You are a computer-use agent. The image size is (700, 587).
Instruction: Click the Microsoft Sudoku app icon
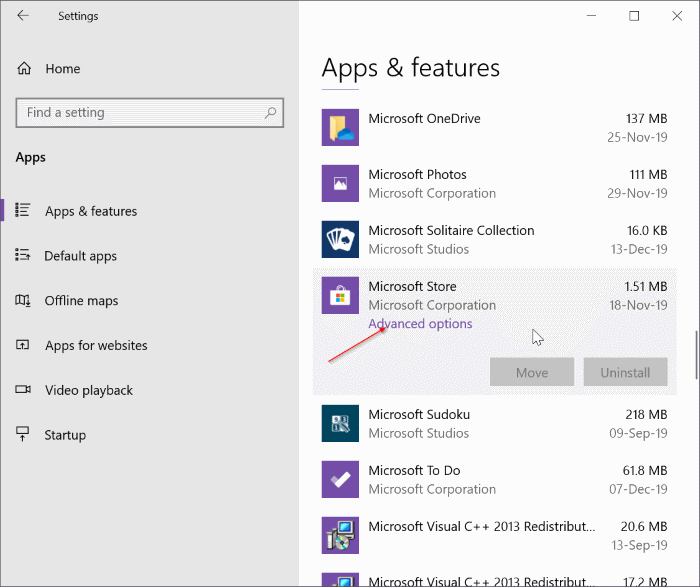tap(340, 423)
